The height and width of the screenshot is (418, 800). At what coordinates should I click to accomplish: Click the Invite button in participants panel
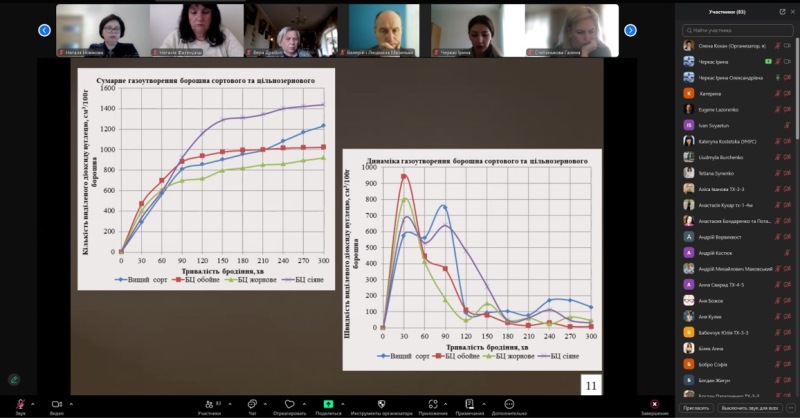(x=696, y=408)
